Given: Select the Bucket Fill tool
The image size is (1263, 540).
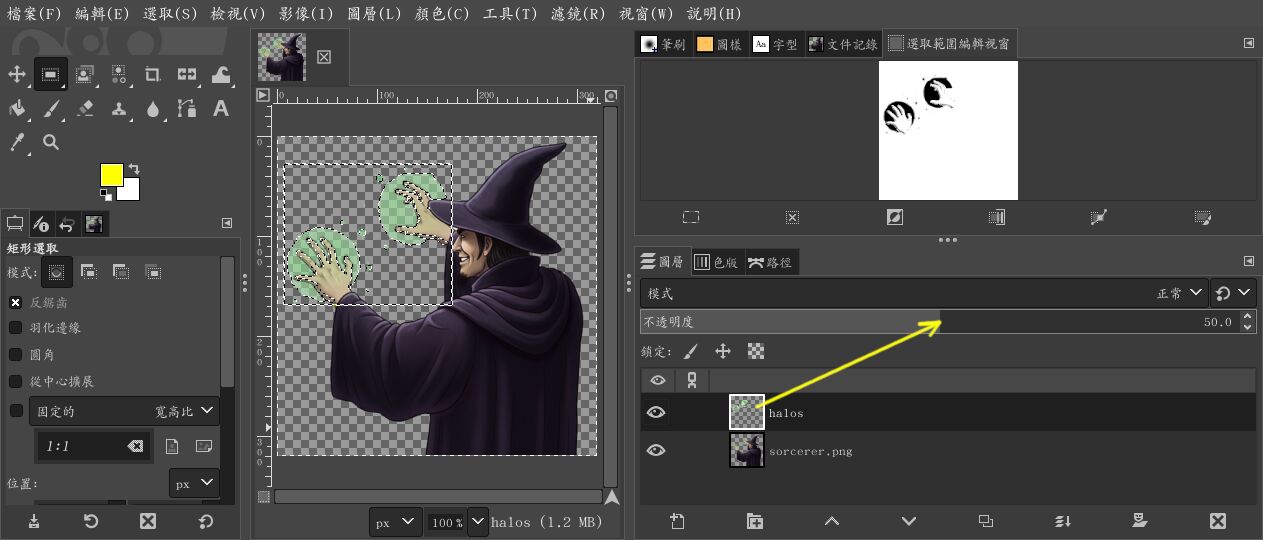Looking at the screenshot, I should click(x=17, y=108).
